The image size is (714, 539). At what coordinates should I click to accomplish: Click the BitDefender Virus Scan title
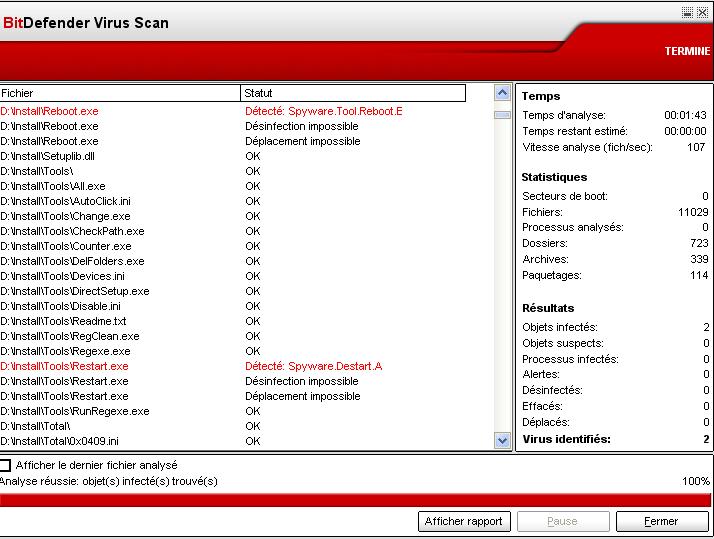point(86,23)
